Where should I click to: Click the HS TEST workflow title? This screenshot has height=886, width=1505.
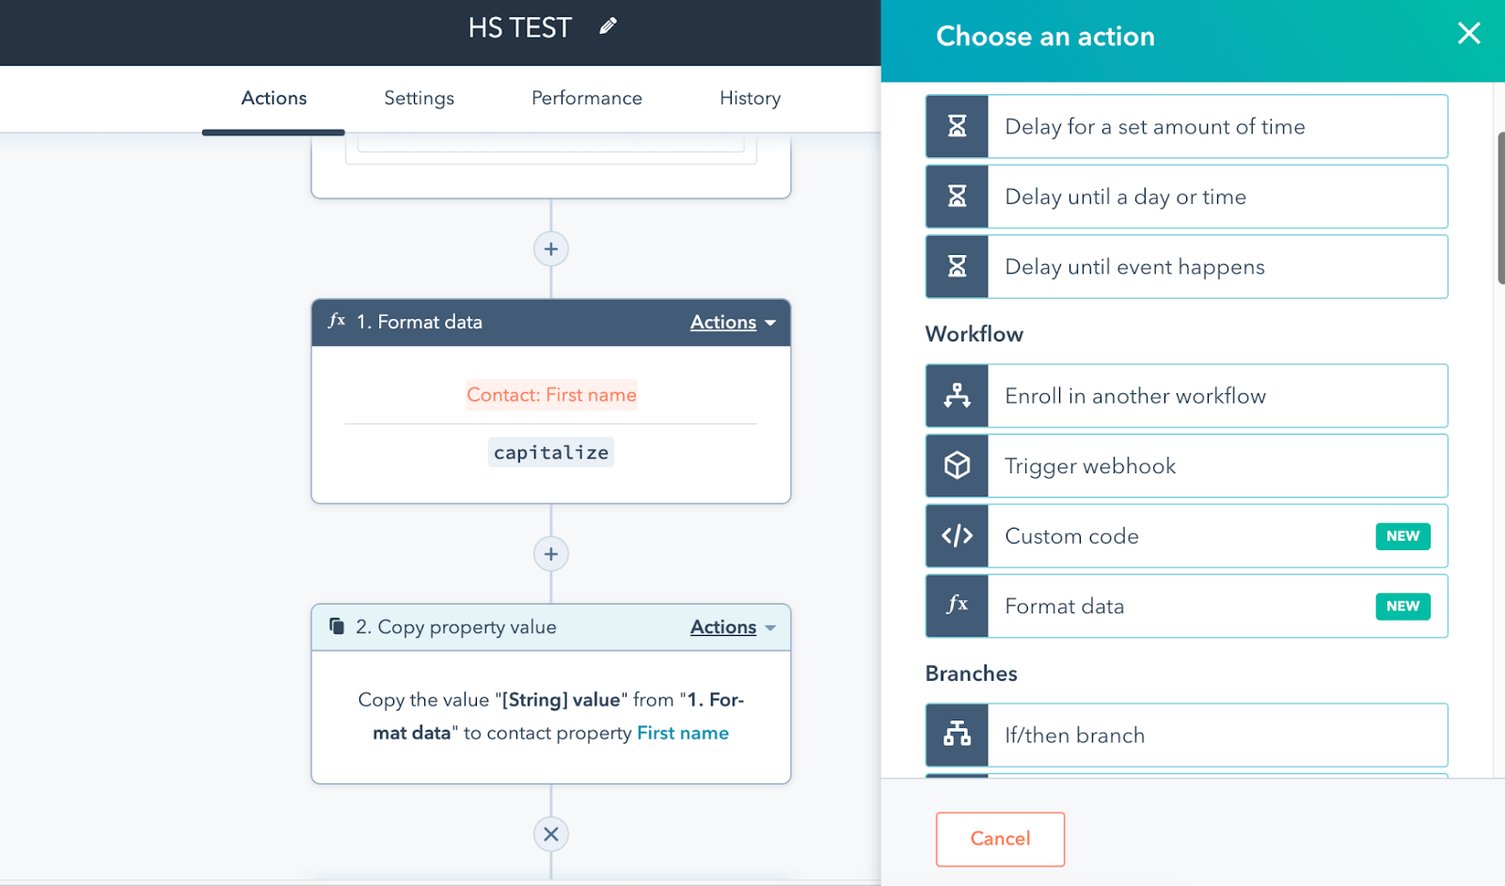[520, 28]
